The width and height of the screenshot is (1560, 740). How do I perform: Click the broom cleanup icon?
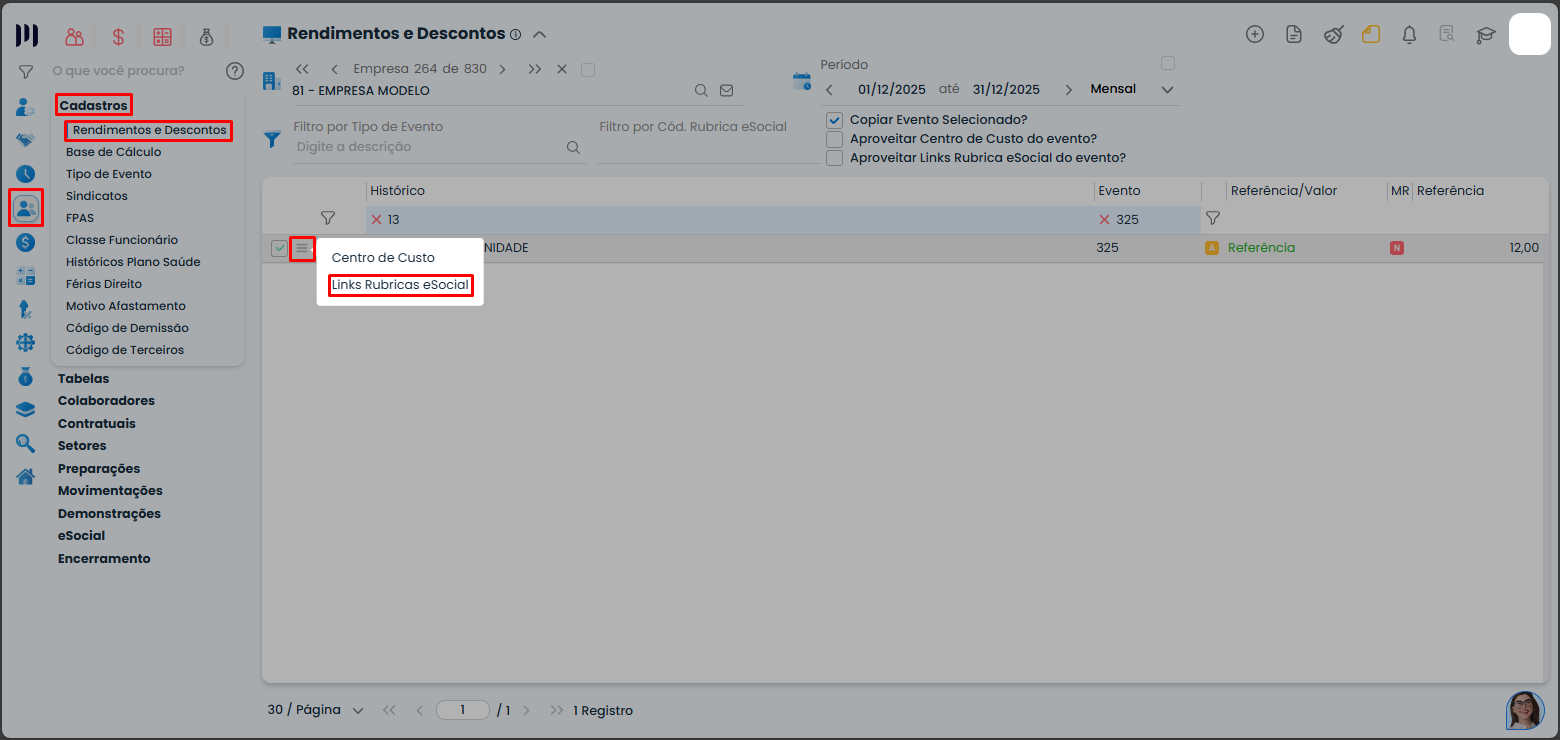pyautogui.click(x=1333, y=34)
